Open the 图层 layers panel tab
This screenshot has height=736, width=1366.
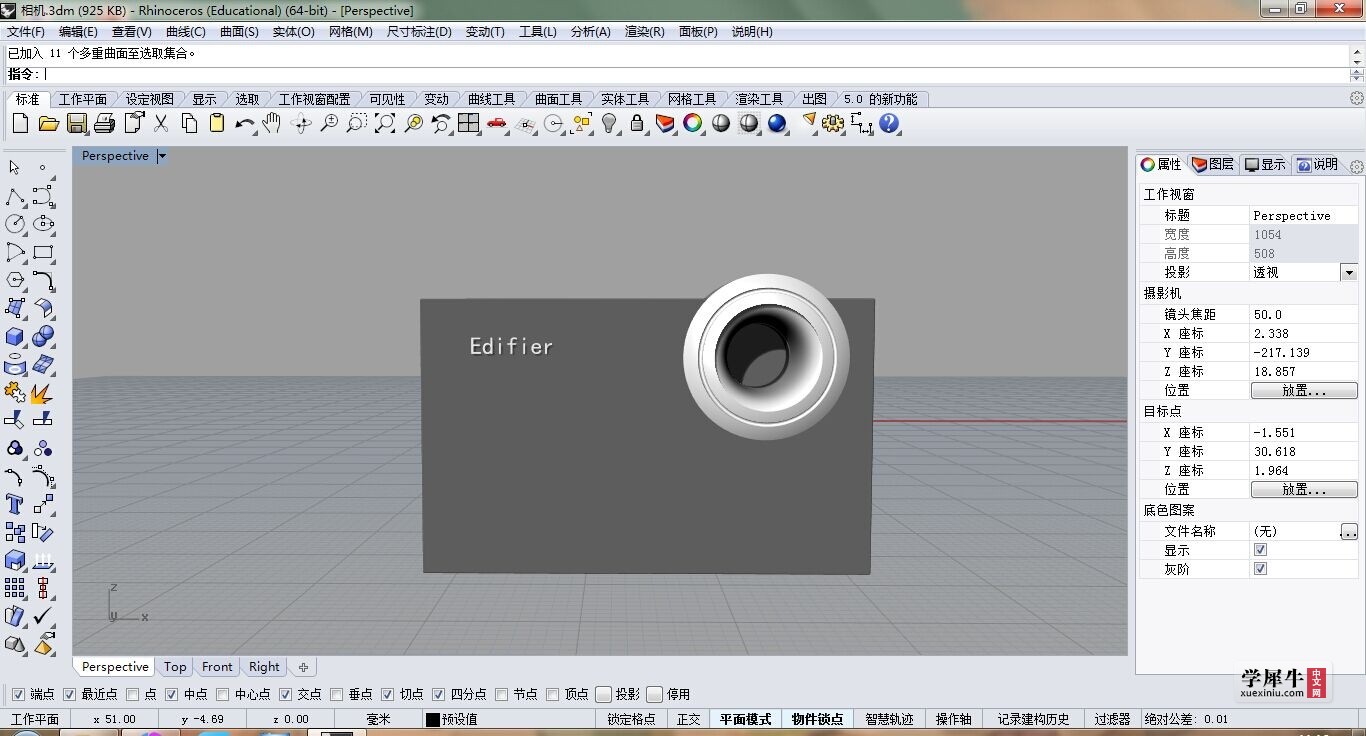click(1213, 164)
